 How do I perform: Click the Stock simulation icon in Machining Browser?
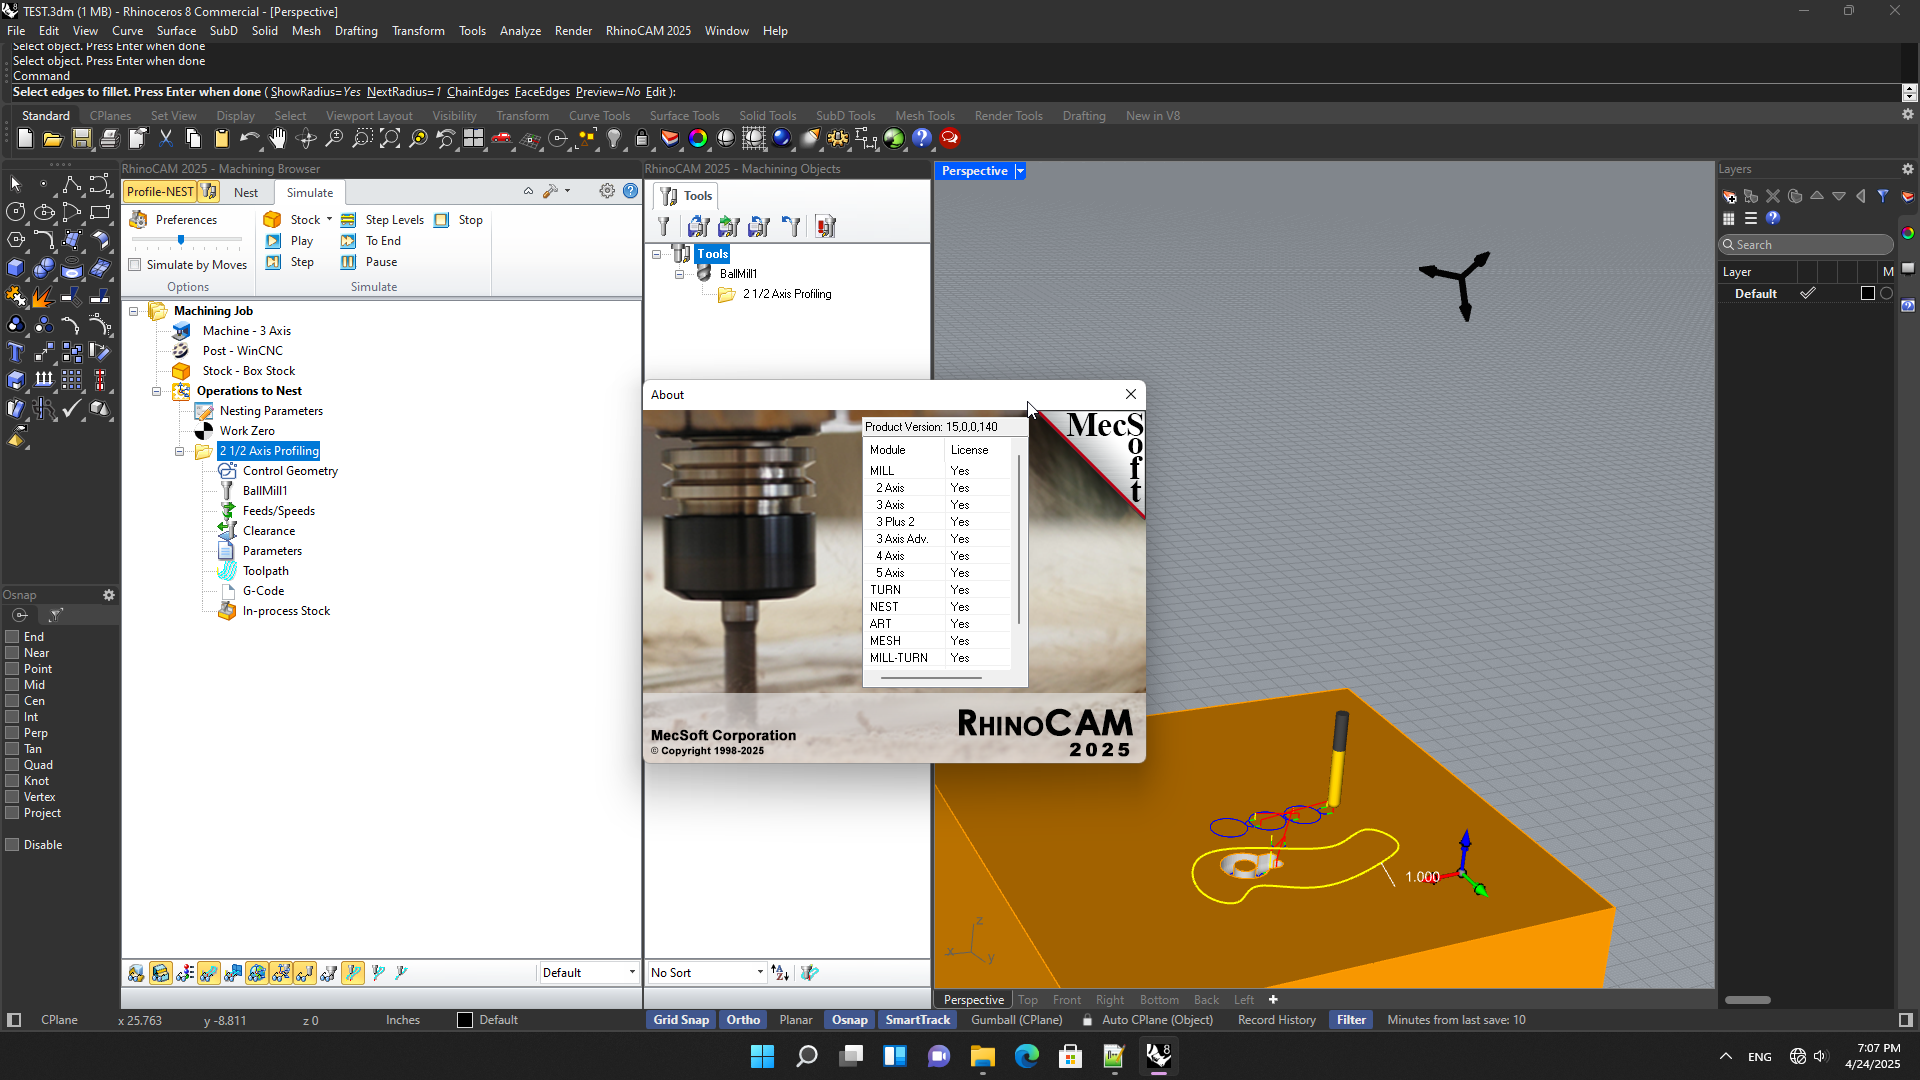tap(272, 220)
